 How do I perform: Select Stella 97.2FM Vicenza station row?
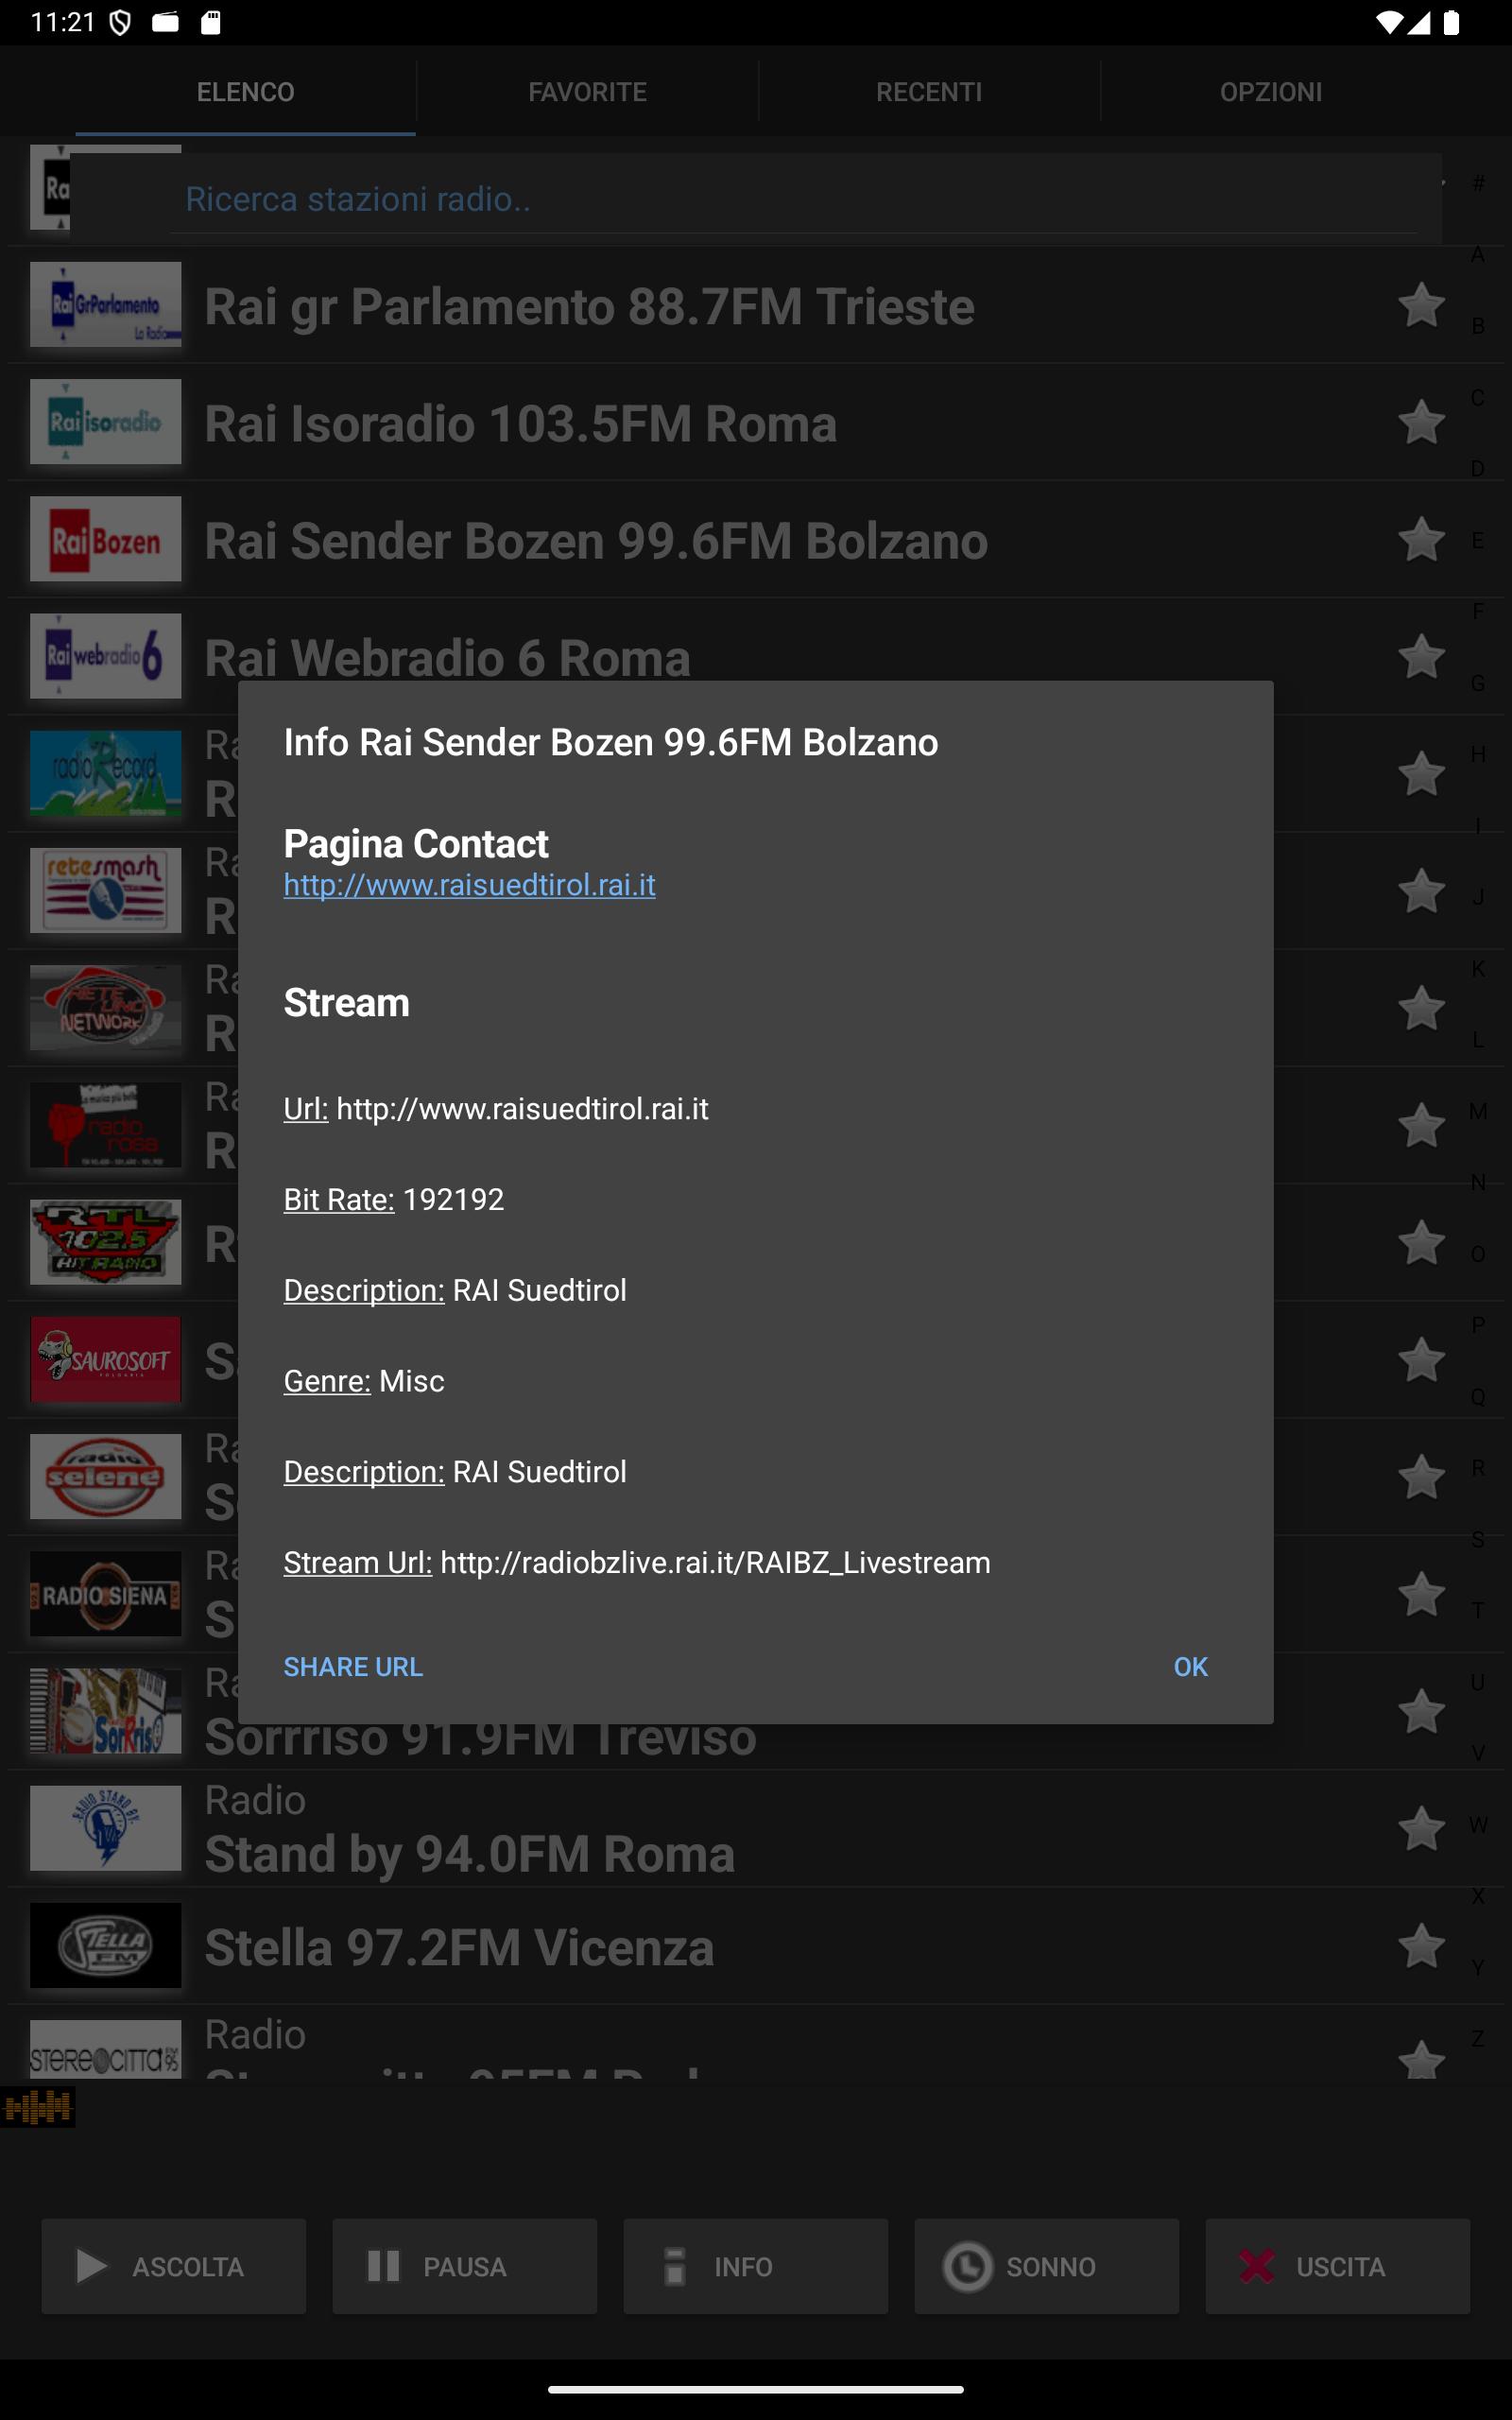tap(756, 1946)
